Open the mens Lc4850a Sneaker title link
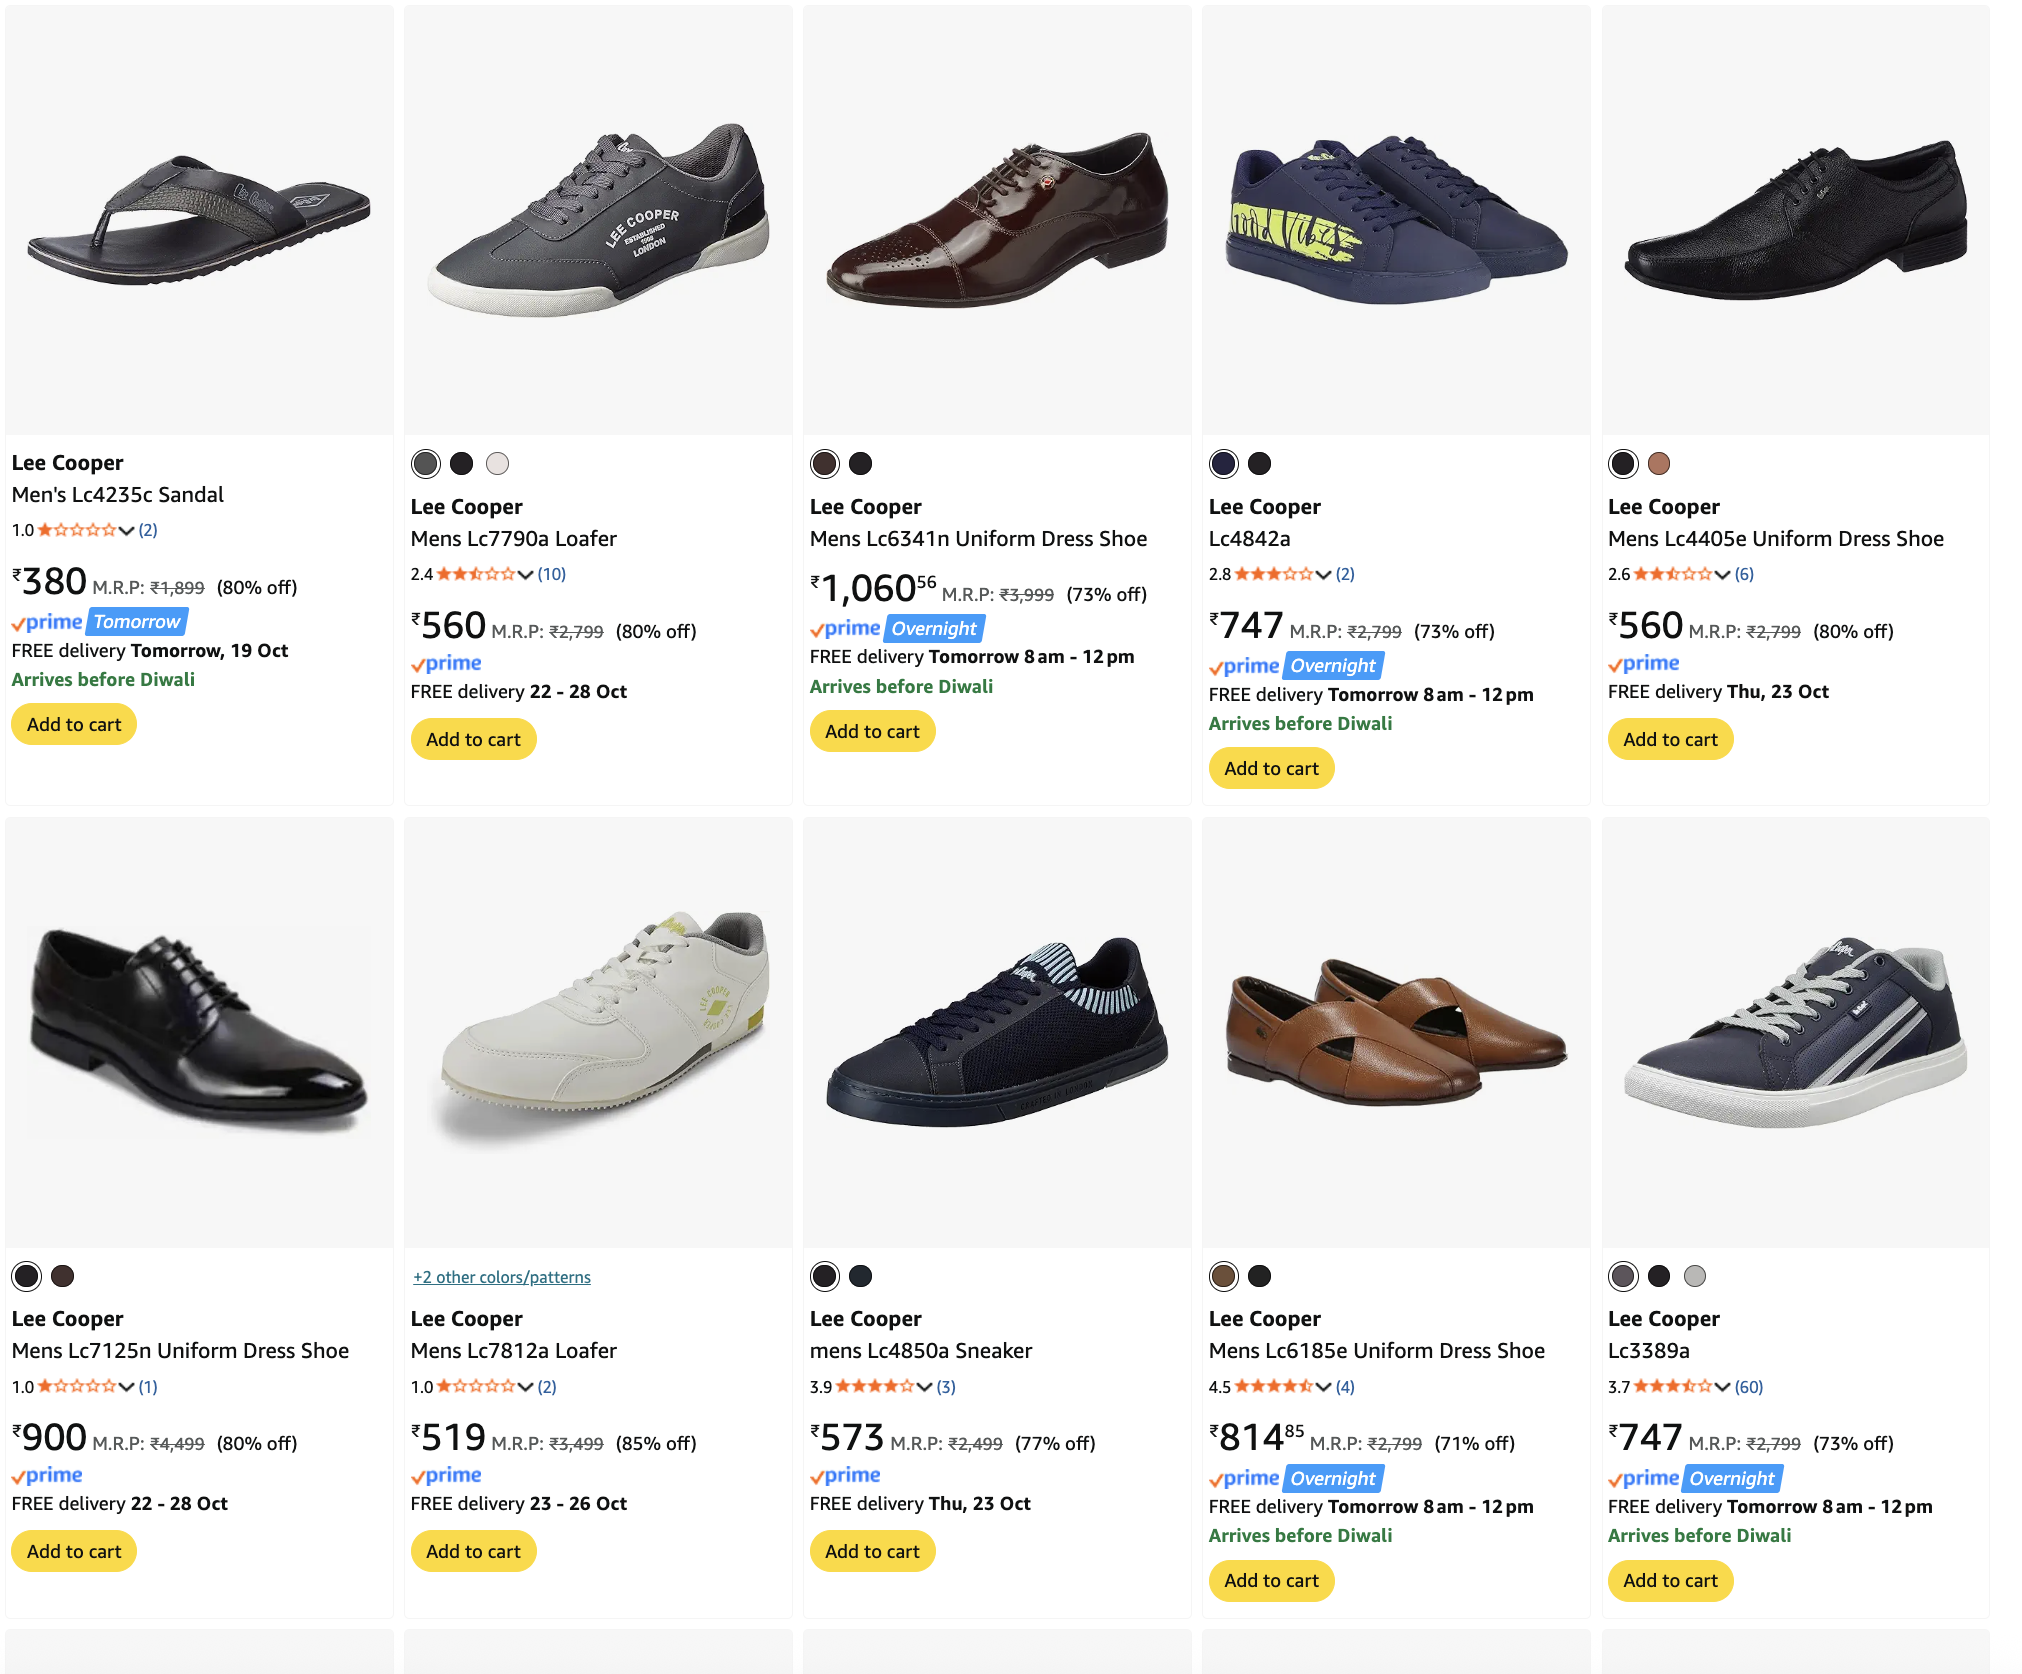The image size is (2022, 1674). [920, 1351]
